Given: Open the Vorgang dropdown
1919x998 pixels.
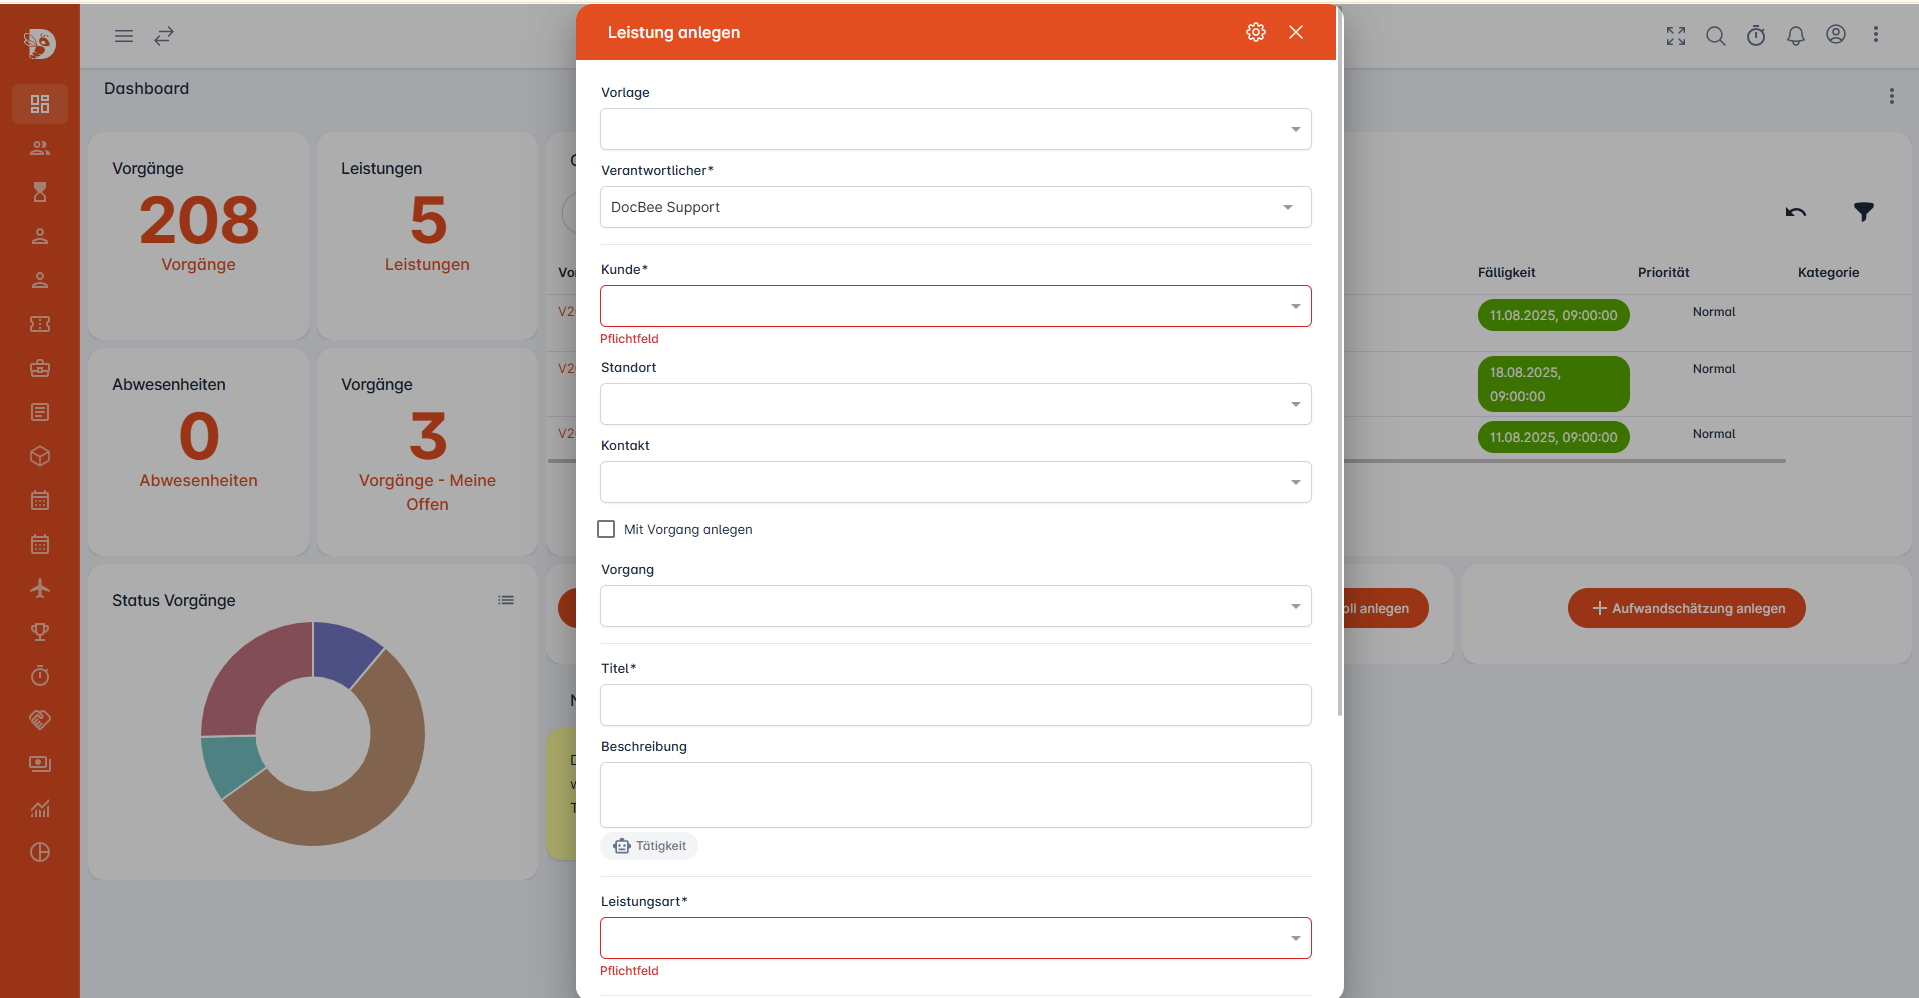Looking at the screenshot, I should [956, 606].
